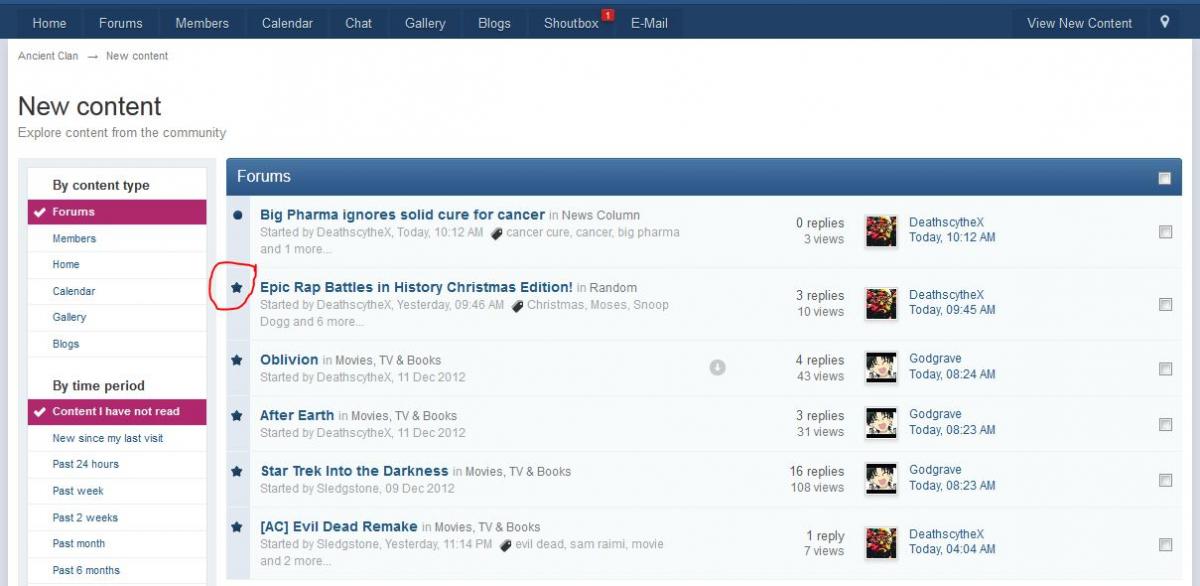Open the Random forum link
1200x586 pixels.
(x=613, y=288)
